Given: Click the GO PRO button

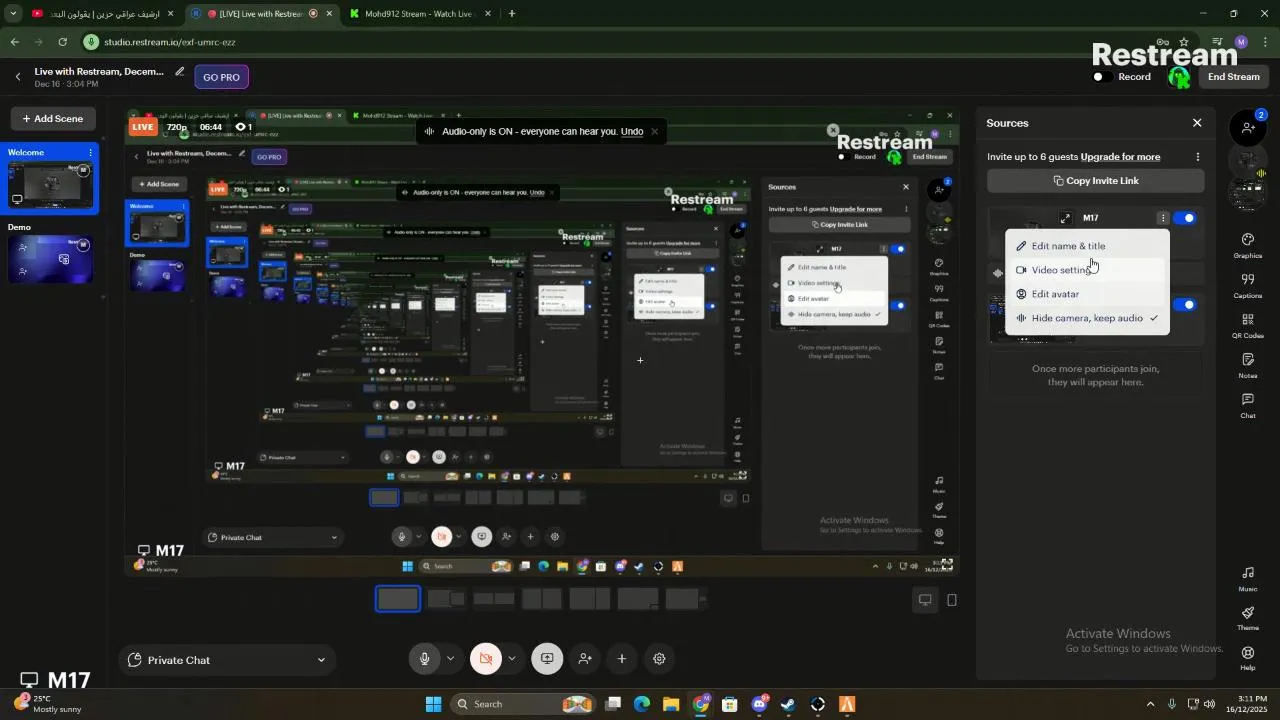Looking at the screenshot, I should (x=222, y=77).
